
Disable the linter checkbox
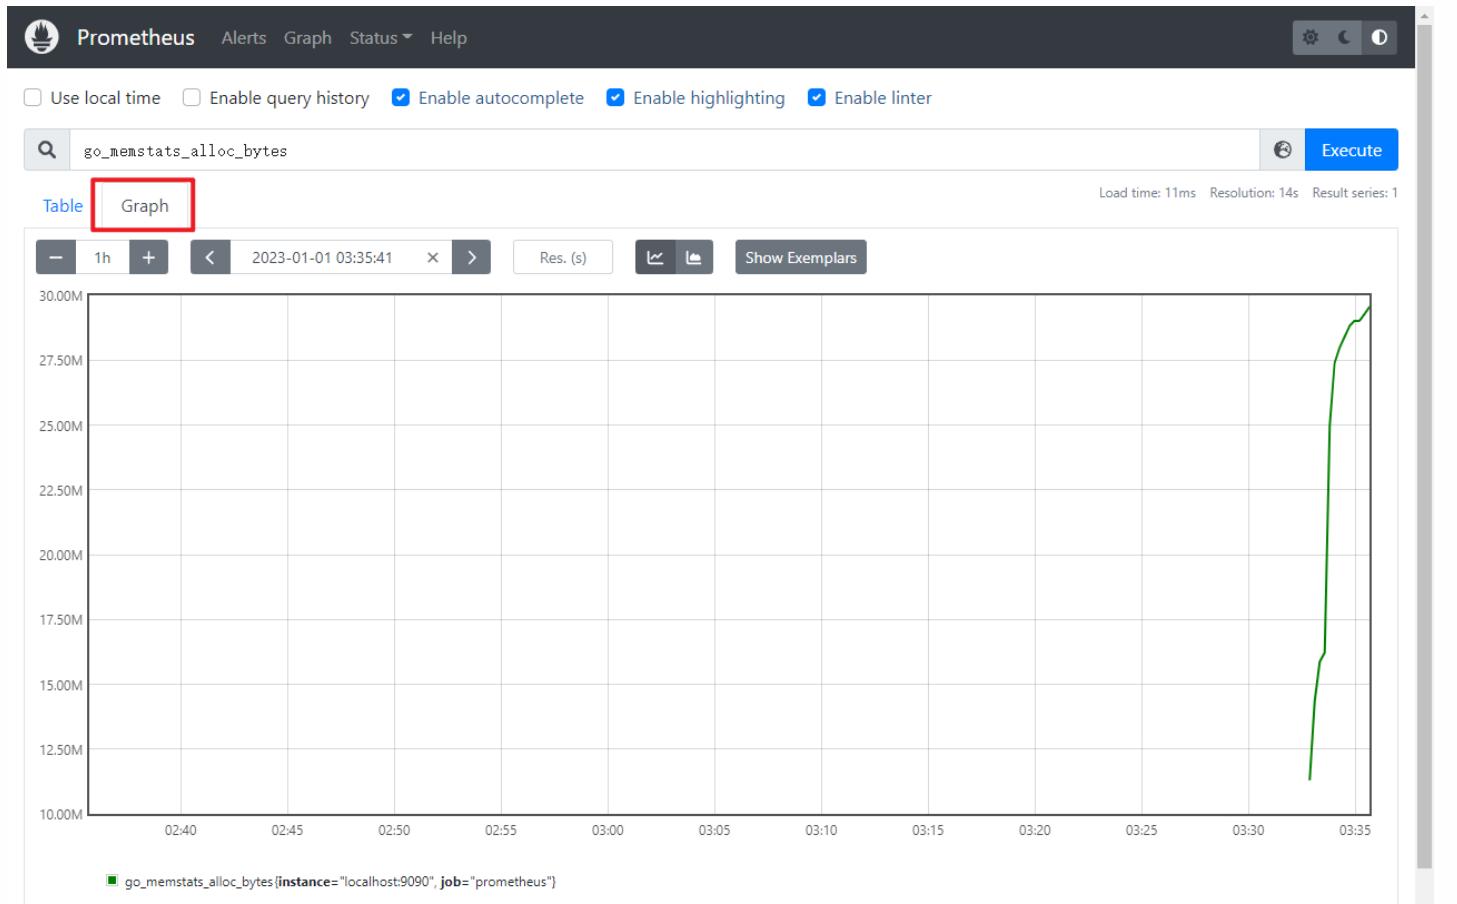817,98
